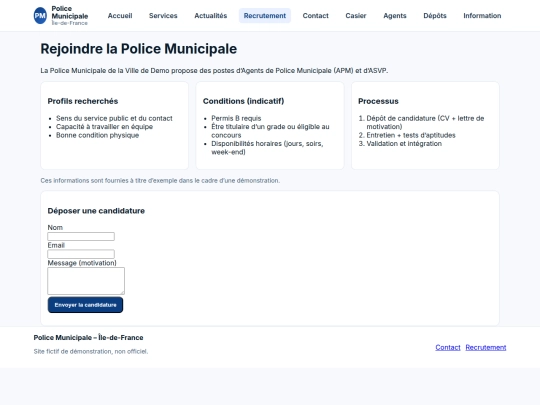Click the Être titulaire d'un grade list item
Screen dimensions: 540x405
point(270,131)
